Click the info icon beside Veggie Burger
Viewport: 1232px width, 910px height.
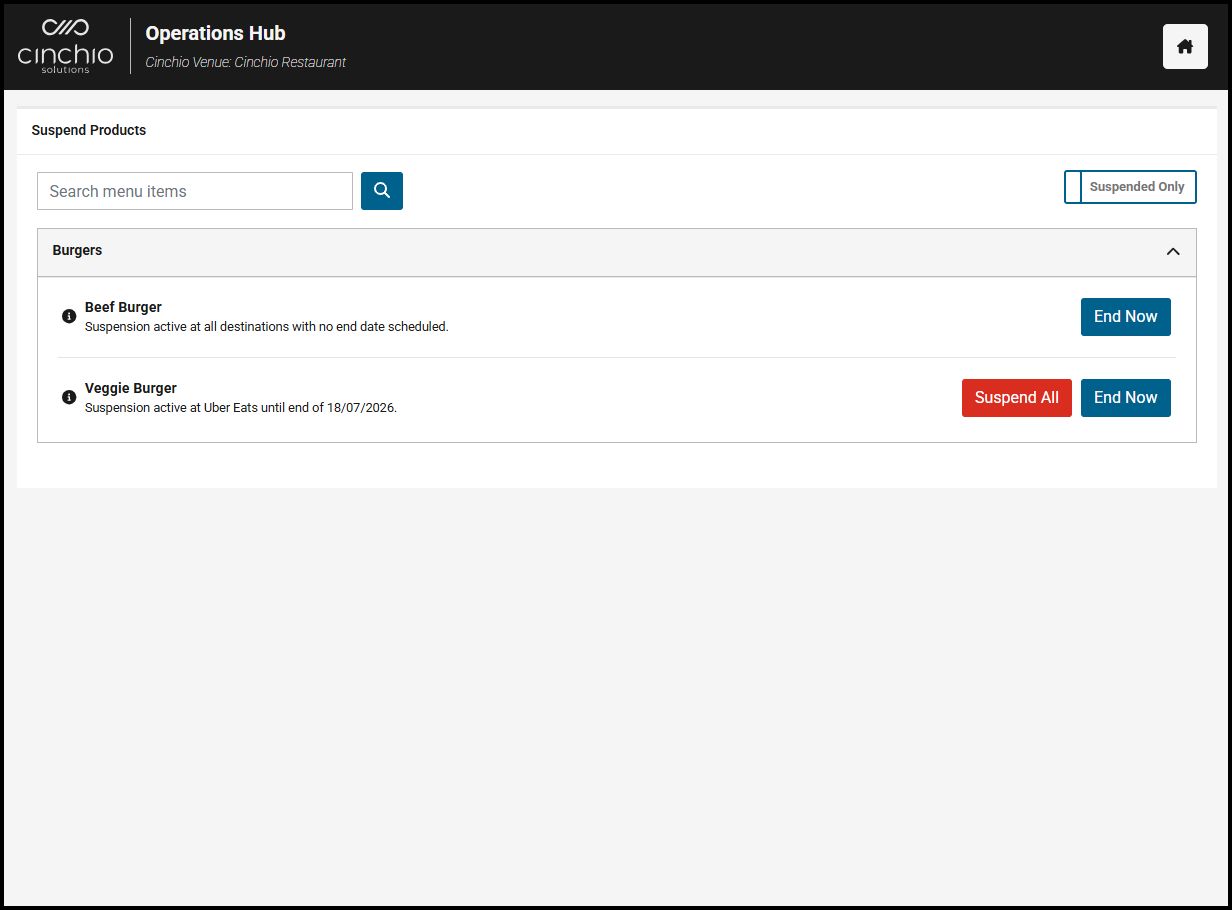[x=69, y=397]
